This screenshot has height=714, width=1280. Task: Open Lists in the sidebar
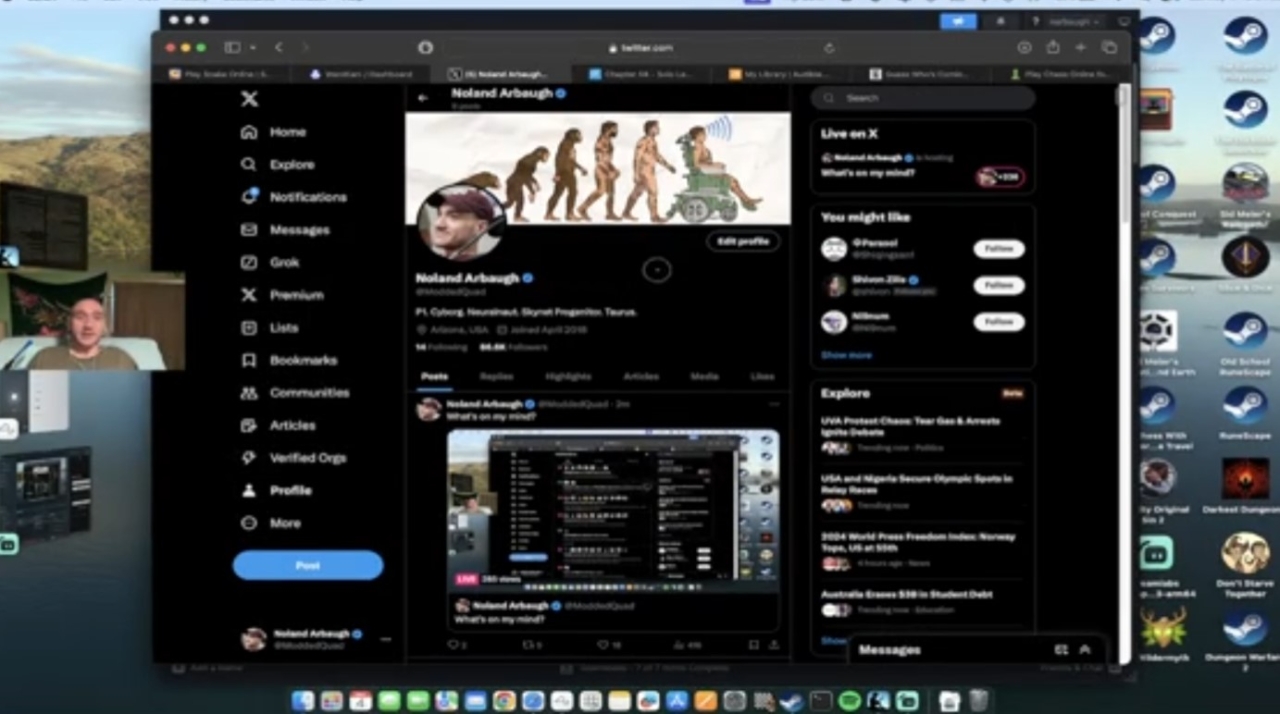(270, 328)
